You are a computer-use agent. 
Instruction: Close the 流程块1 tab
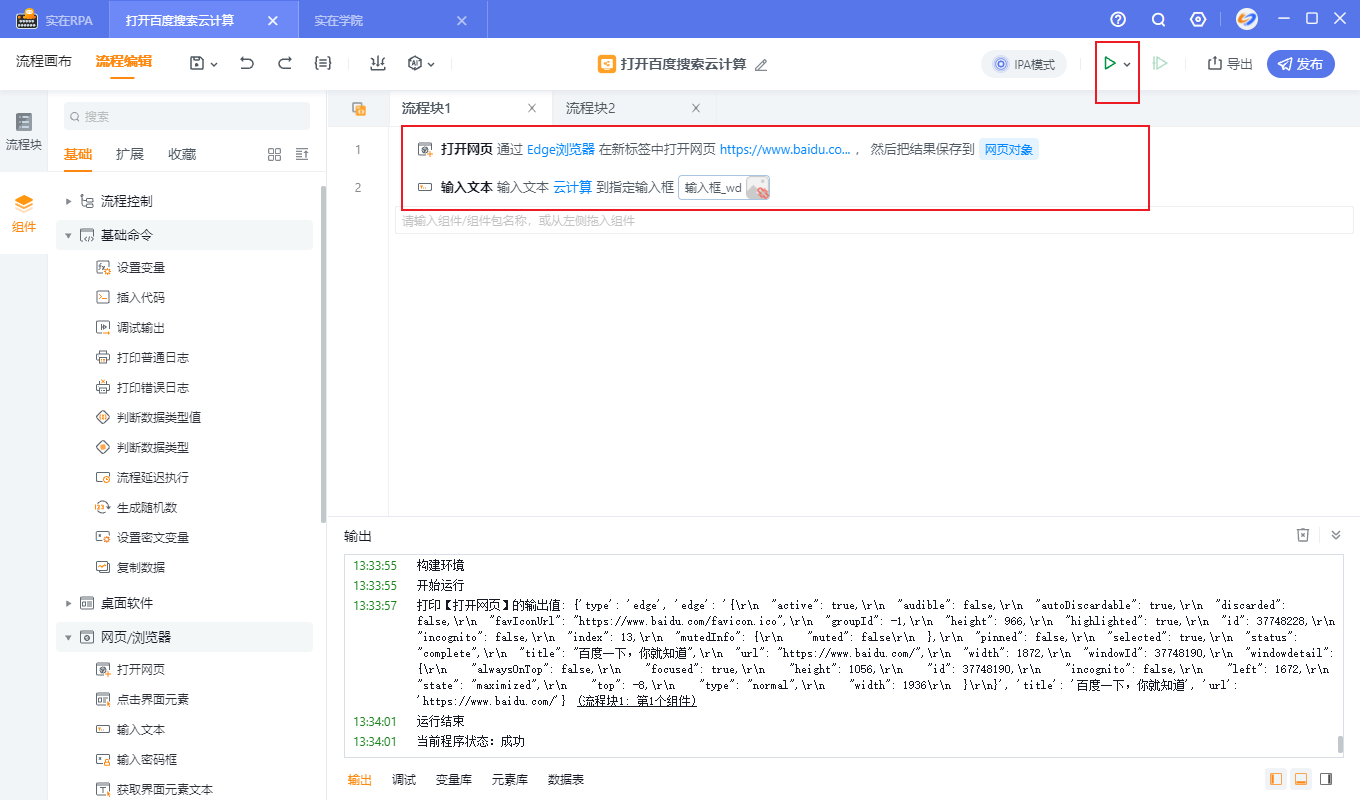click(532, 108)
